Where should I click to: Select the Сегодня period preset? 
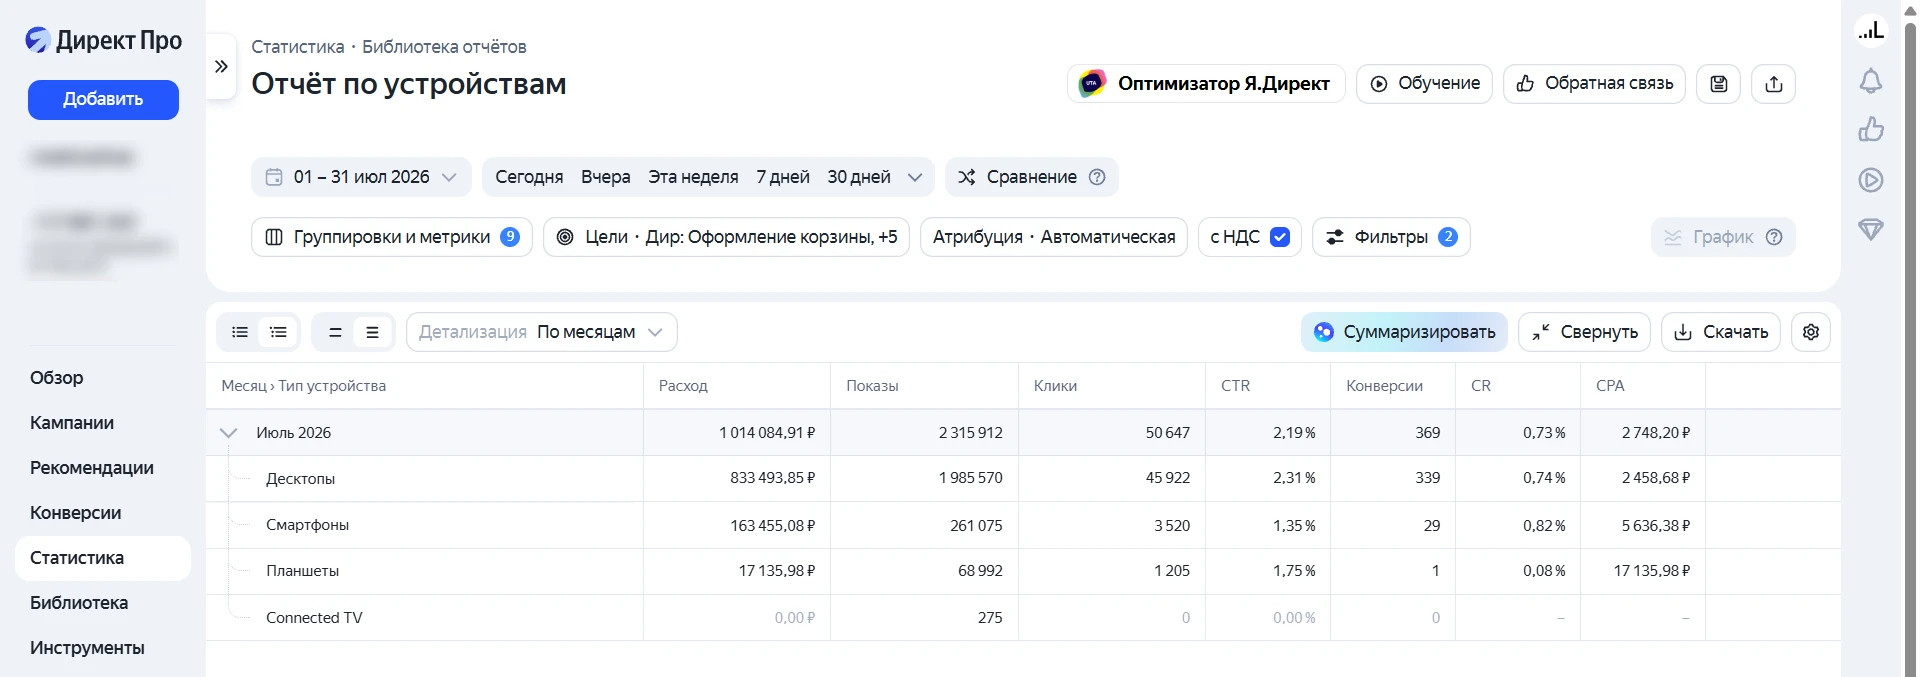(x=529, y=177)
